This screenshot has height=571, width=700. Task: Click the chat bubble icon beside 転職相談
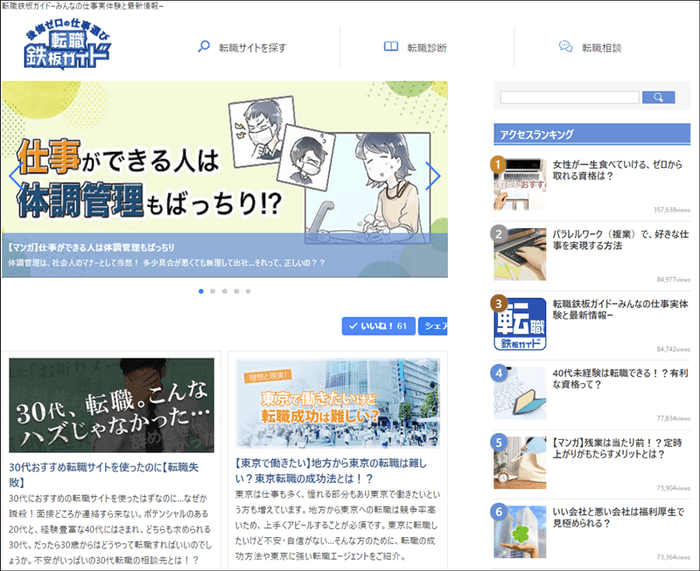point(566,46)
